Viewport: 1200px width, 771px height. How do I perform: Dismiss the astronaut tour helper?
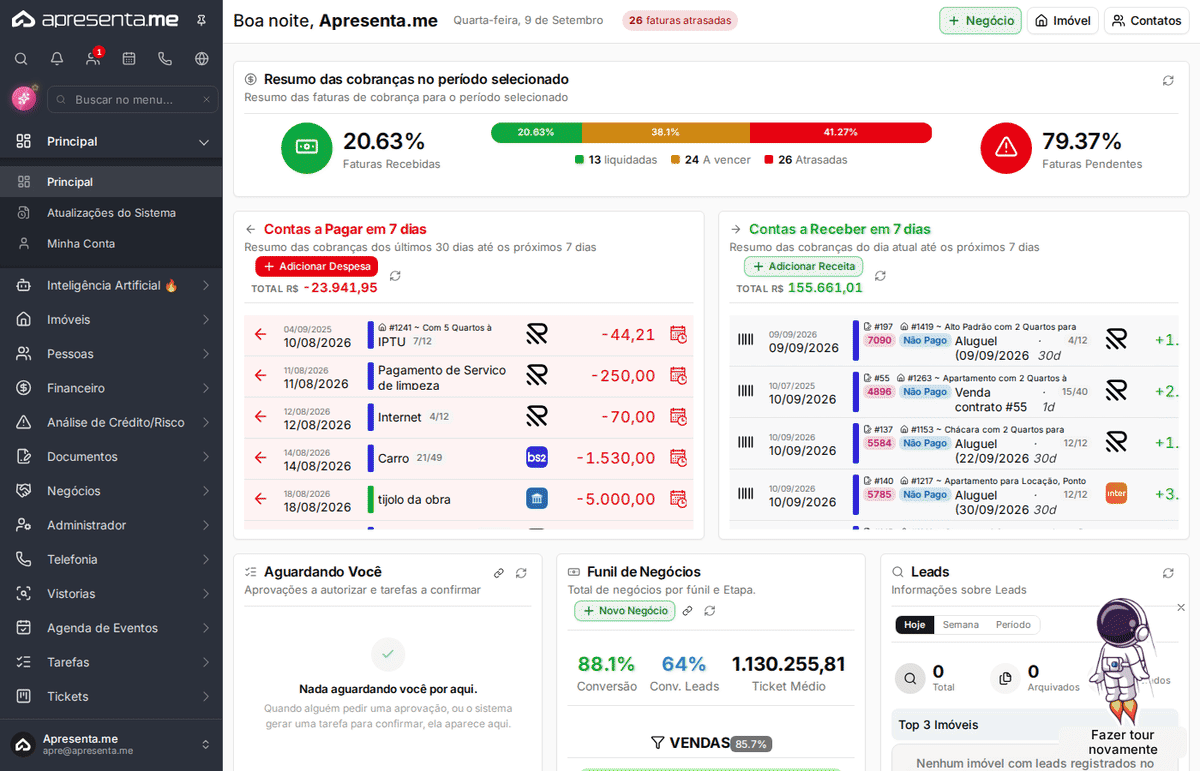coord(1181,607)
